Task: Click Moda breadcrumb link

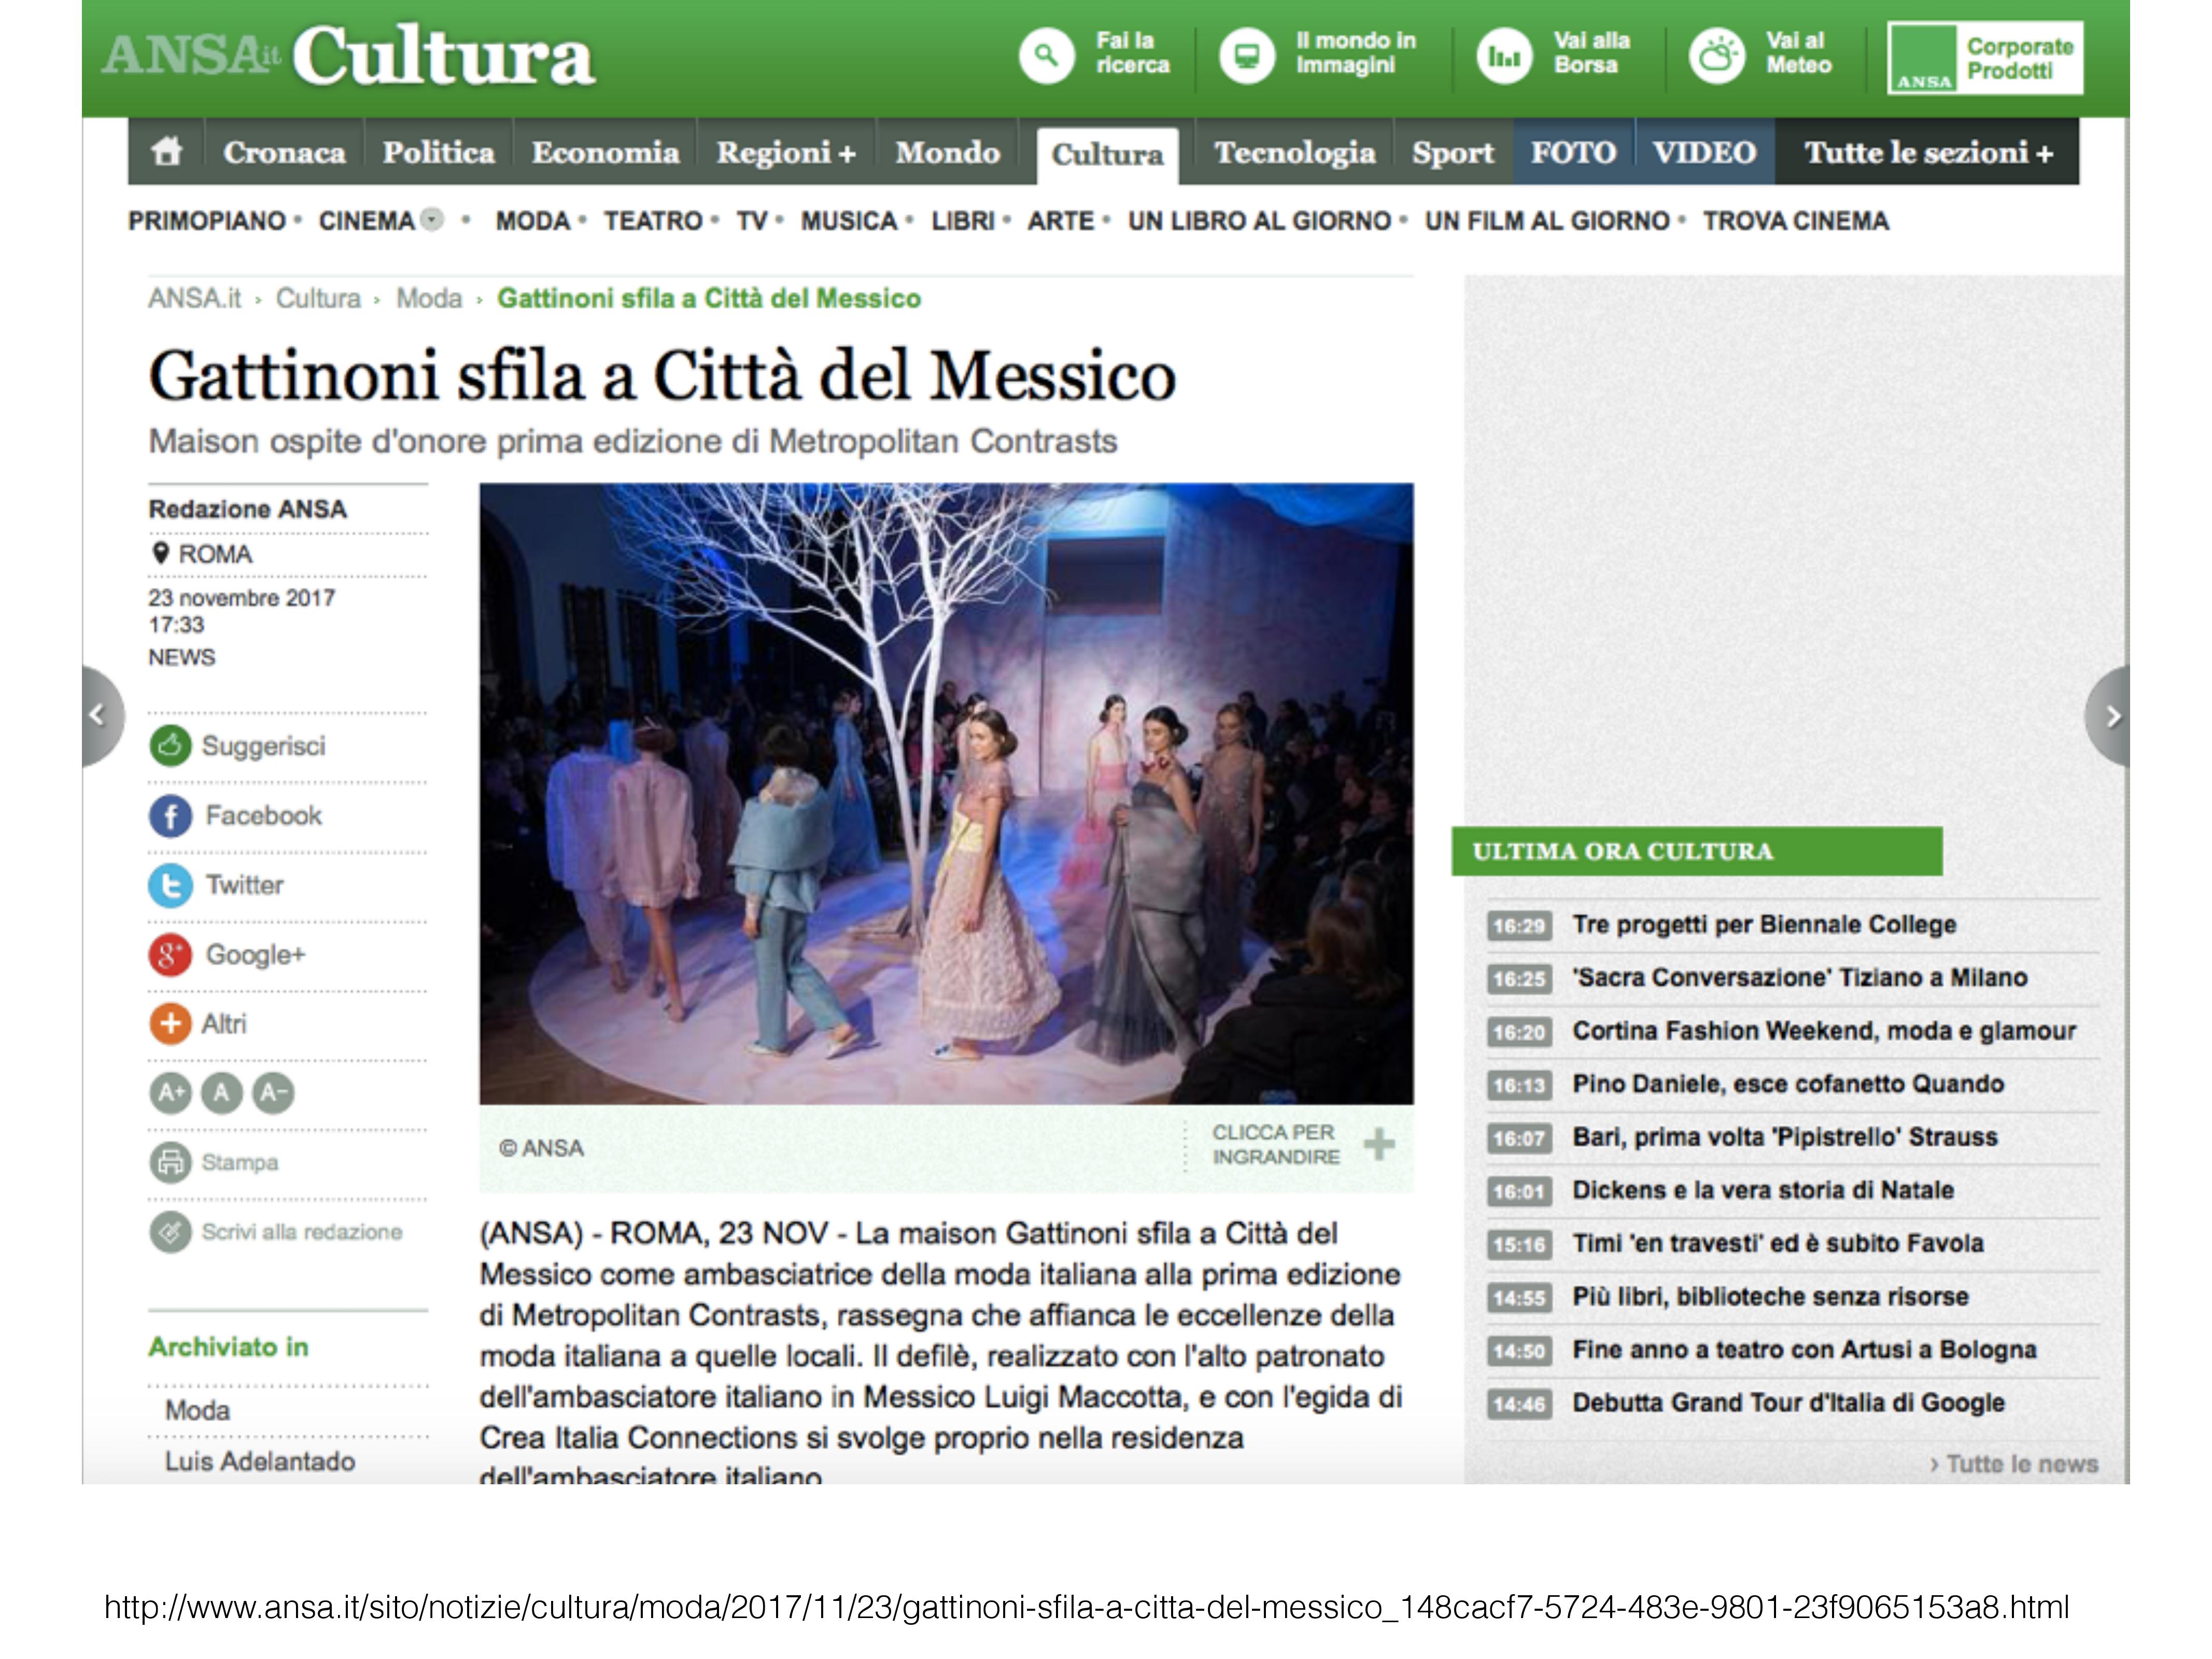Action: 429,298
